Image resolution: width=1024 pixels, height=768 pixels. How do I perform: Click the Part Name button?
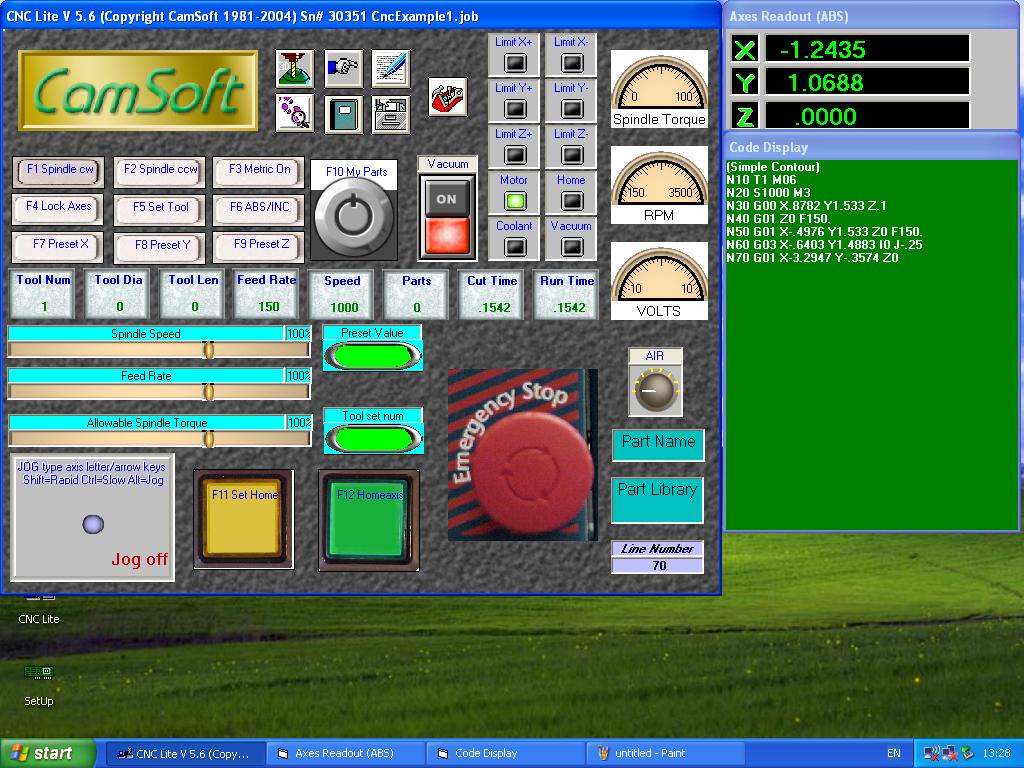coord(658,445)
